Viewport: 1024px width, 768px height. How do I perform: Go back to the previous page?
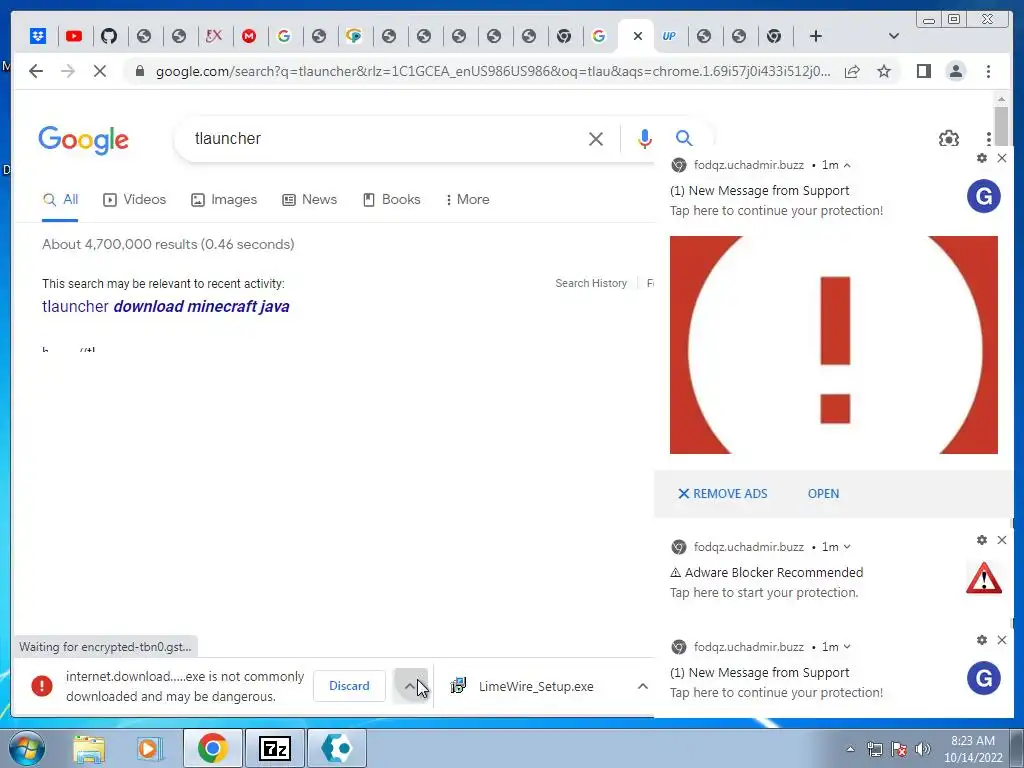pyautogui.click(x=36, y=71)
